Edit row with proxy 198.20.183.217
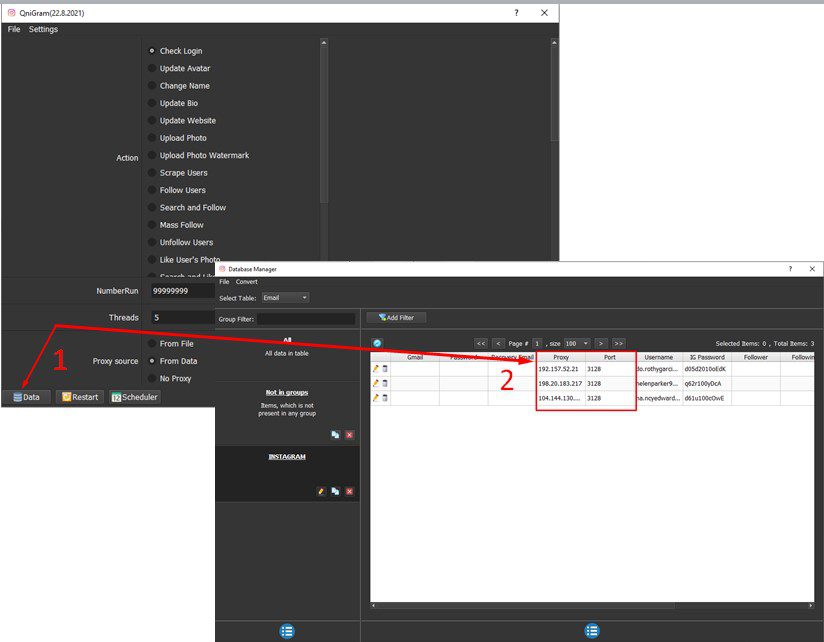Screen dimensions: 824x642 click(376, 384)
